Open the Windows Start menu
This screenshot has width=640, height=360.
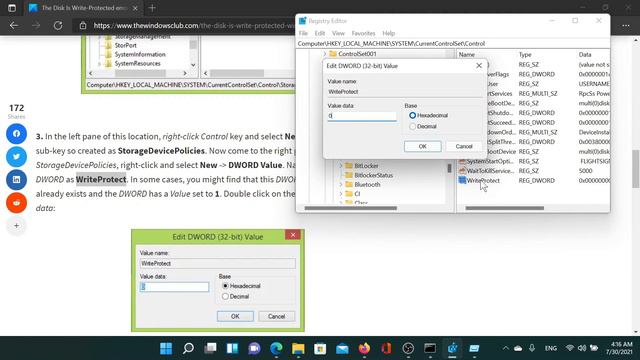(x=166, y=348)
